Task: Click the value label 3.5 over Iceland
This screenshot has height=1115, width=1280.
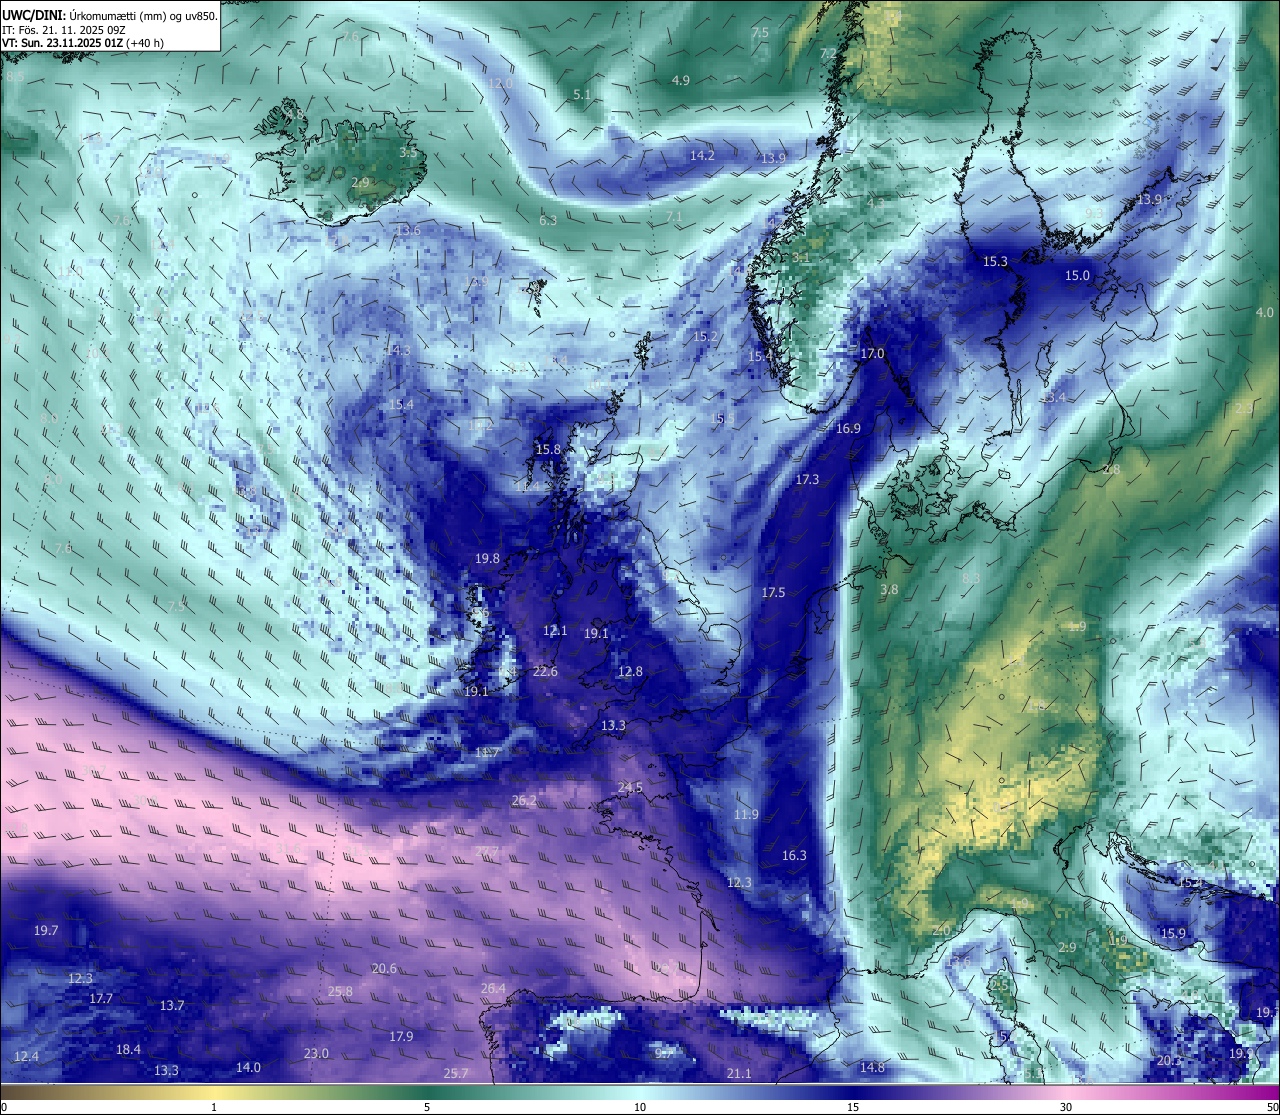Action: coord(409,153)
